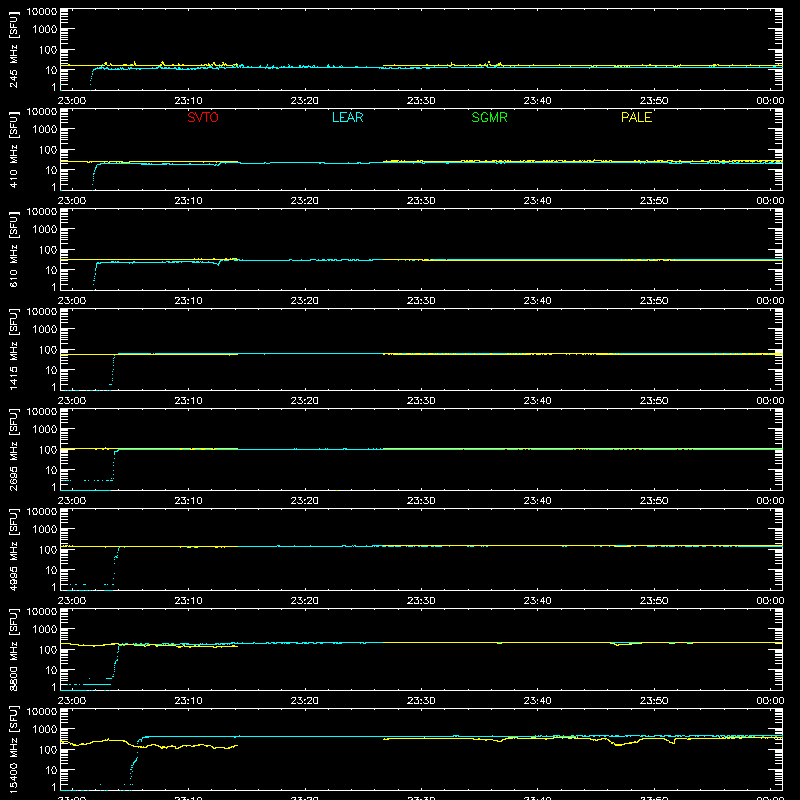Image resolution: width=800 pixels, height=800 pixels.
Task: Click the 23:50 tick under the 610 MHz plot
Action: coord(654,301)
